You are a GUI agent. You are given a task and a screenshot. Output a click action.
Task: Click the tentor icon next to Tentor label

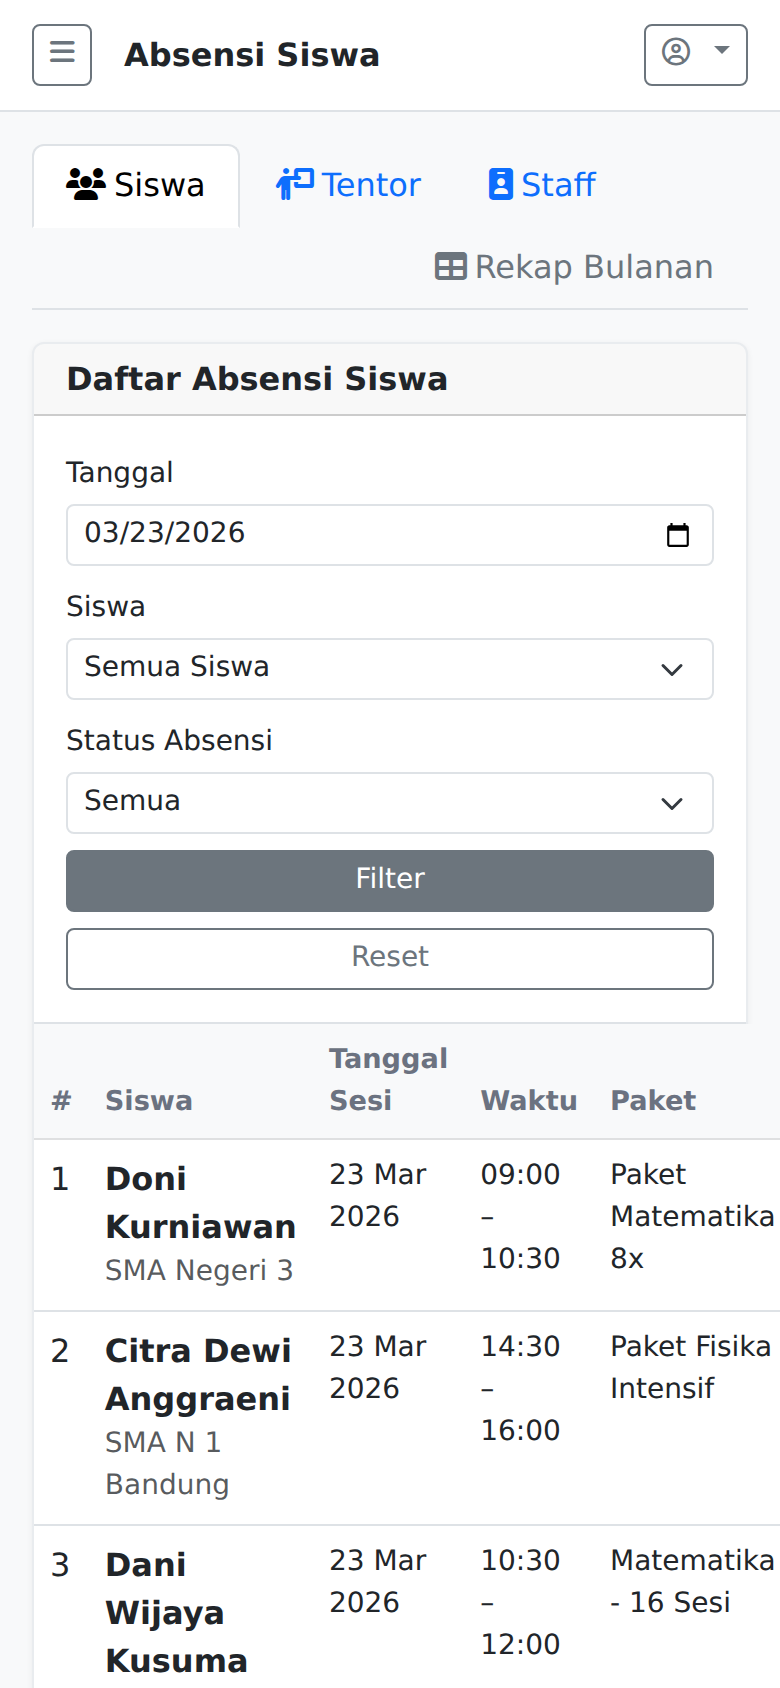pos(291,183)
